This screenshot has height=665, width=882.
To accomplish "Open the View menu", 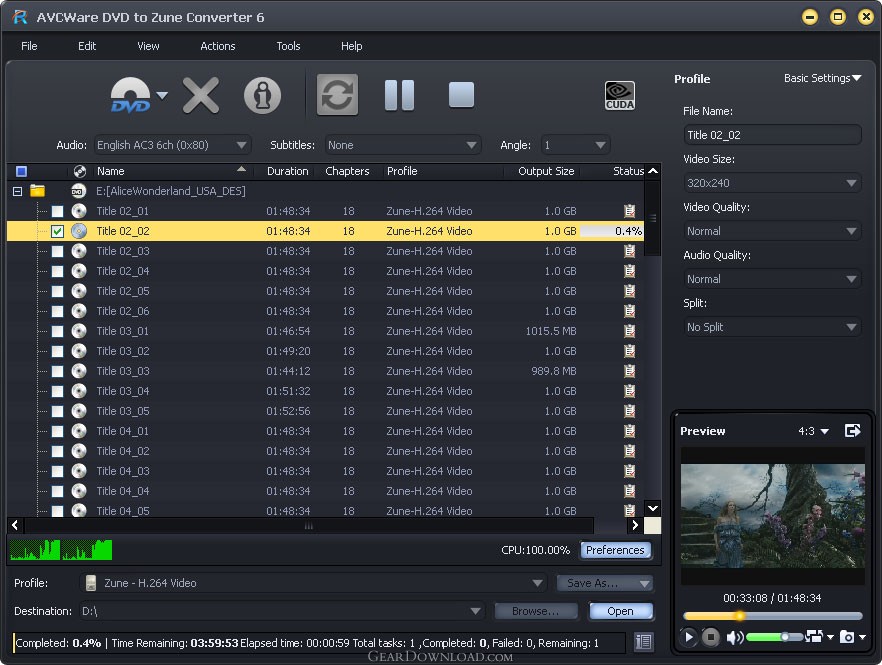I will [148, 46].
